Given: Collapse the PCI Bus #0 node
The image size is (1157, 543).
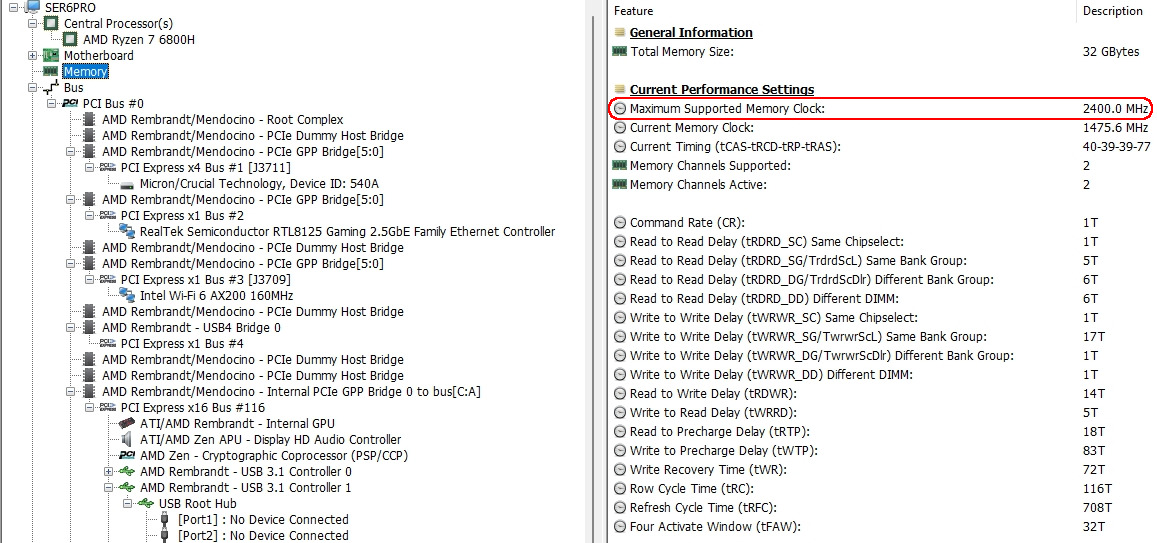Looking at the screenshot, I should click(51, 103).
